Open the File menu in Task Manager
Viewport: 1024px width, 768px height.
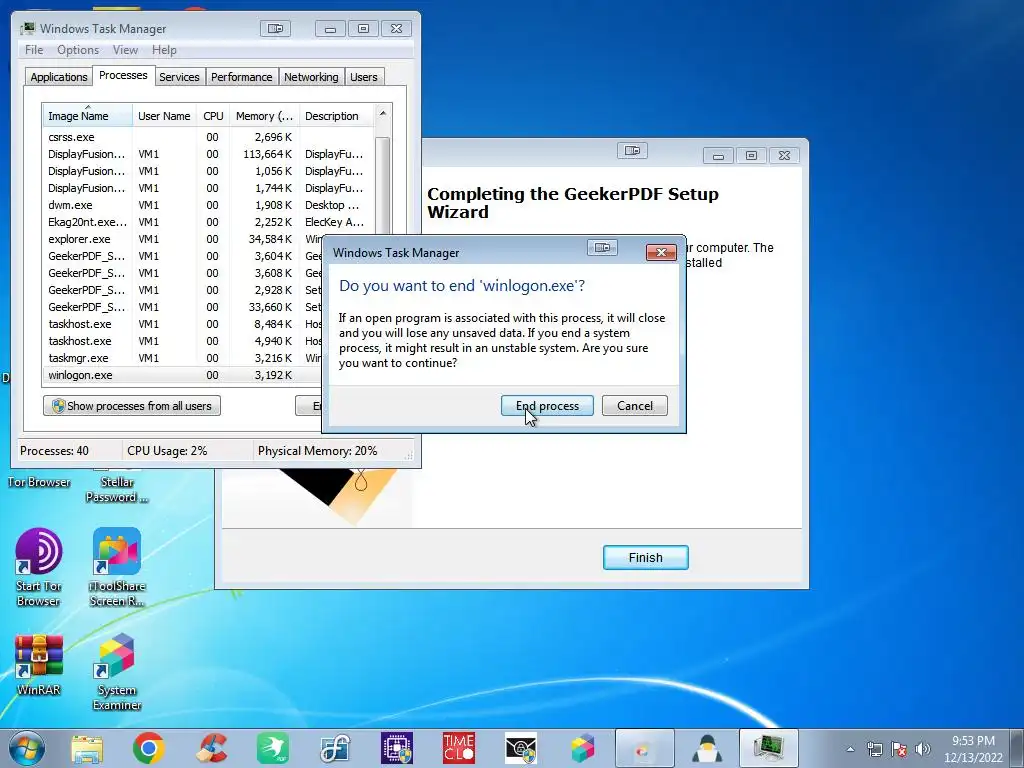[x=34, y=50]
